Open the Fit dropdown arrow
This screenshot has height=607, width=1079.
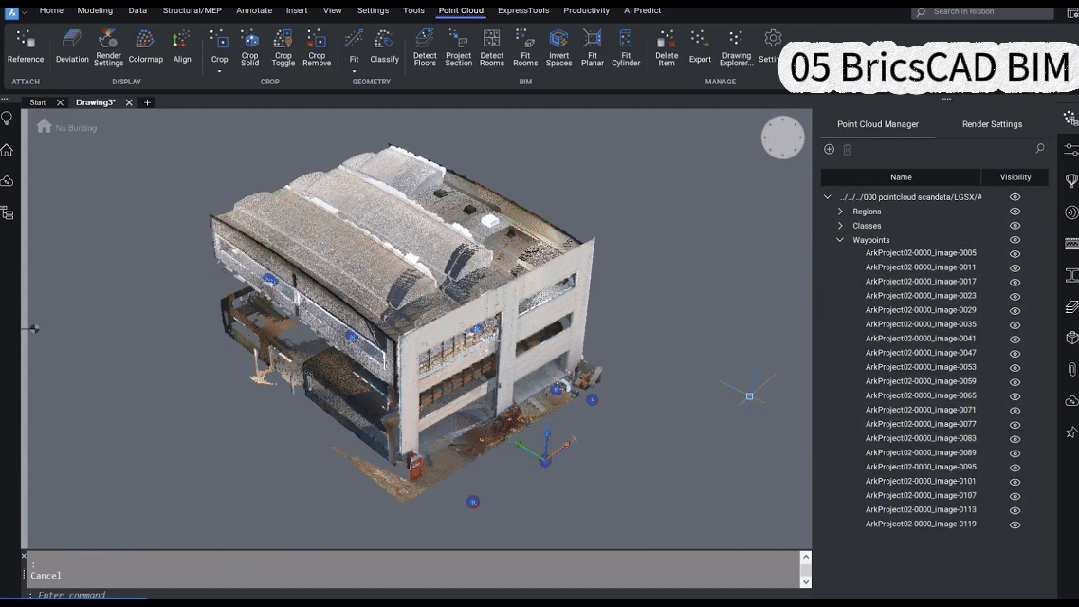click(x=354, y=71)
